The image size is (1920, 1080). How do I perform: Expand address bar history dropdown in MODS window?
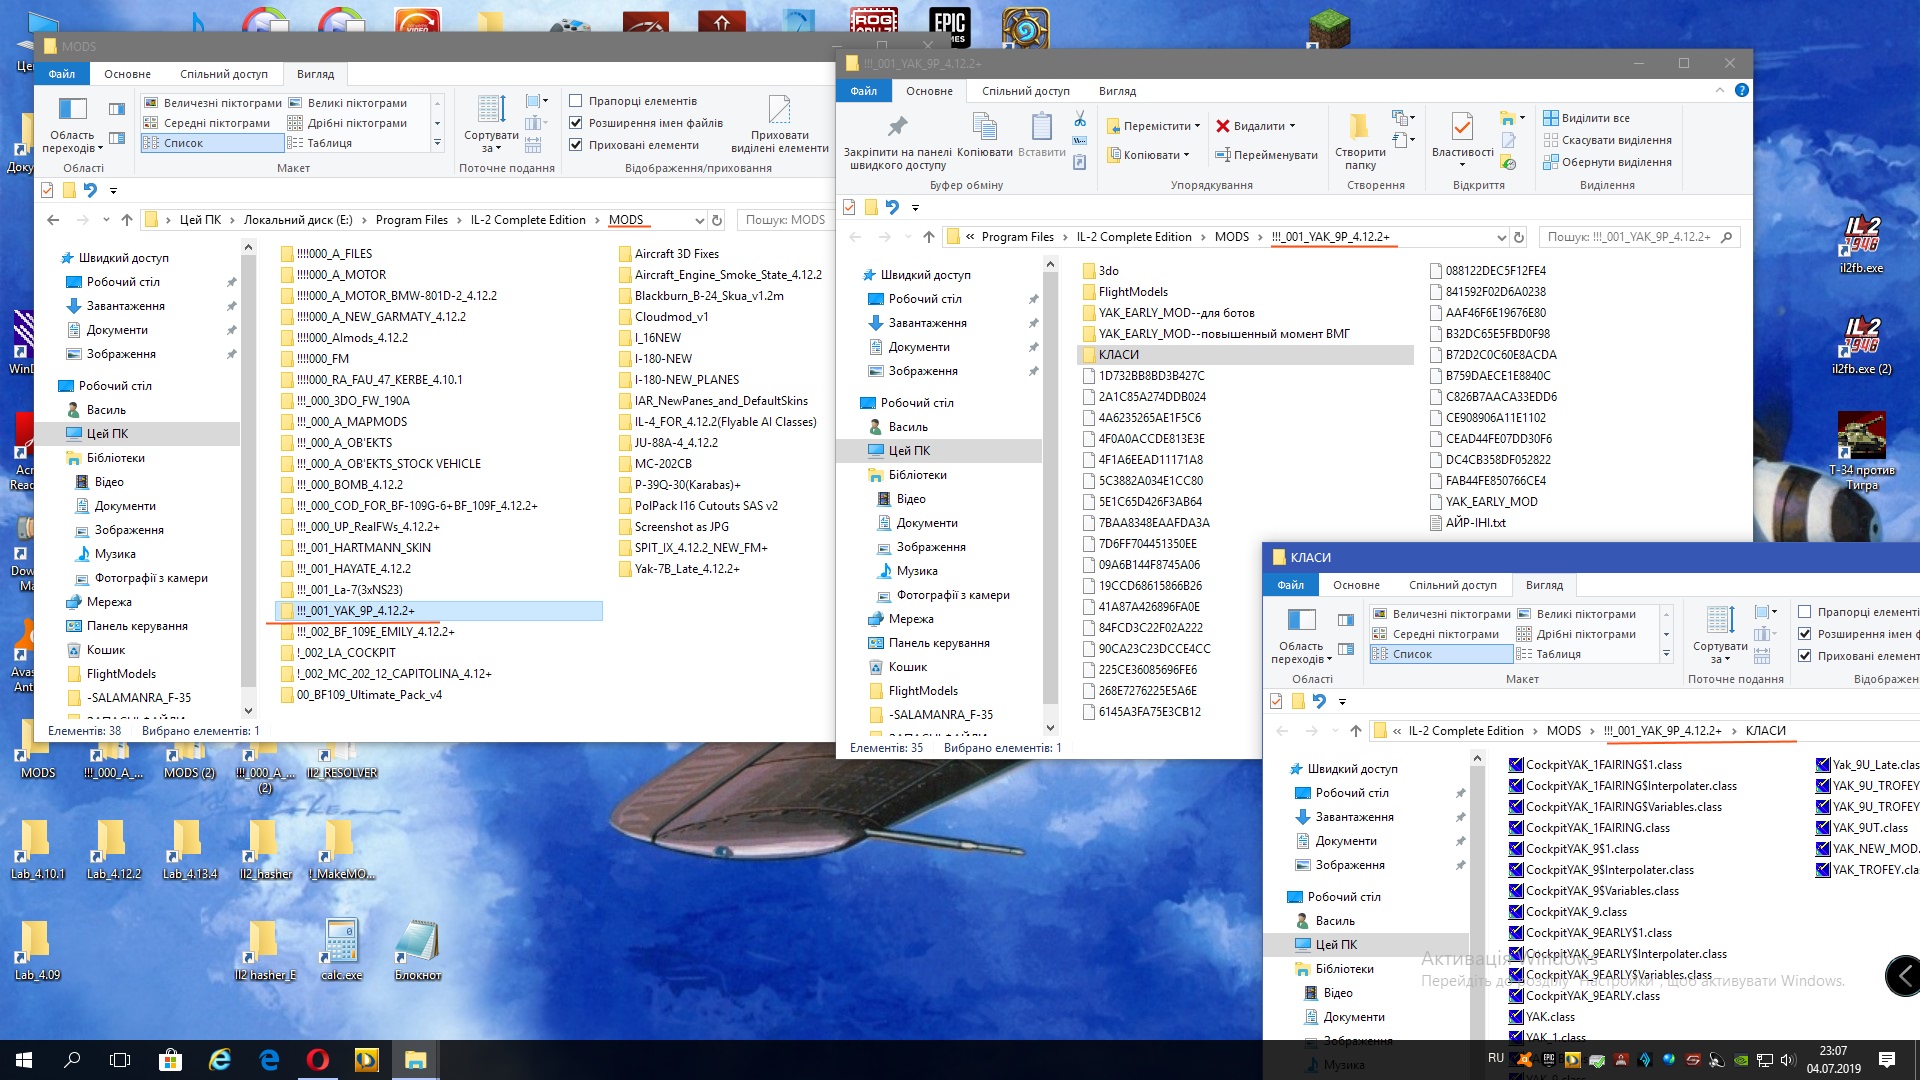[699, 220]
